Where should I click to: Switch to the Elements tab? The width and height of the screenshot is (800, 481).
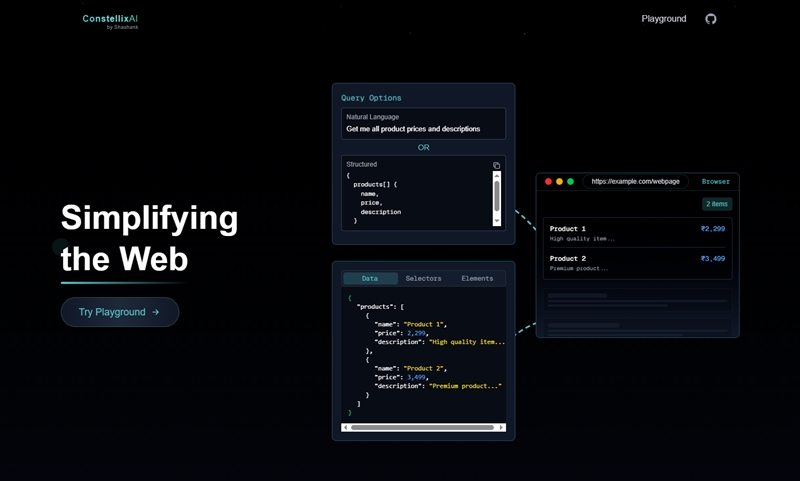point(477,278)
